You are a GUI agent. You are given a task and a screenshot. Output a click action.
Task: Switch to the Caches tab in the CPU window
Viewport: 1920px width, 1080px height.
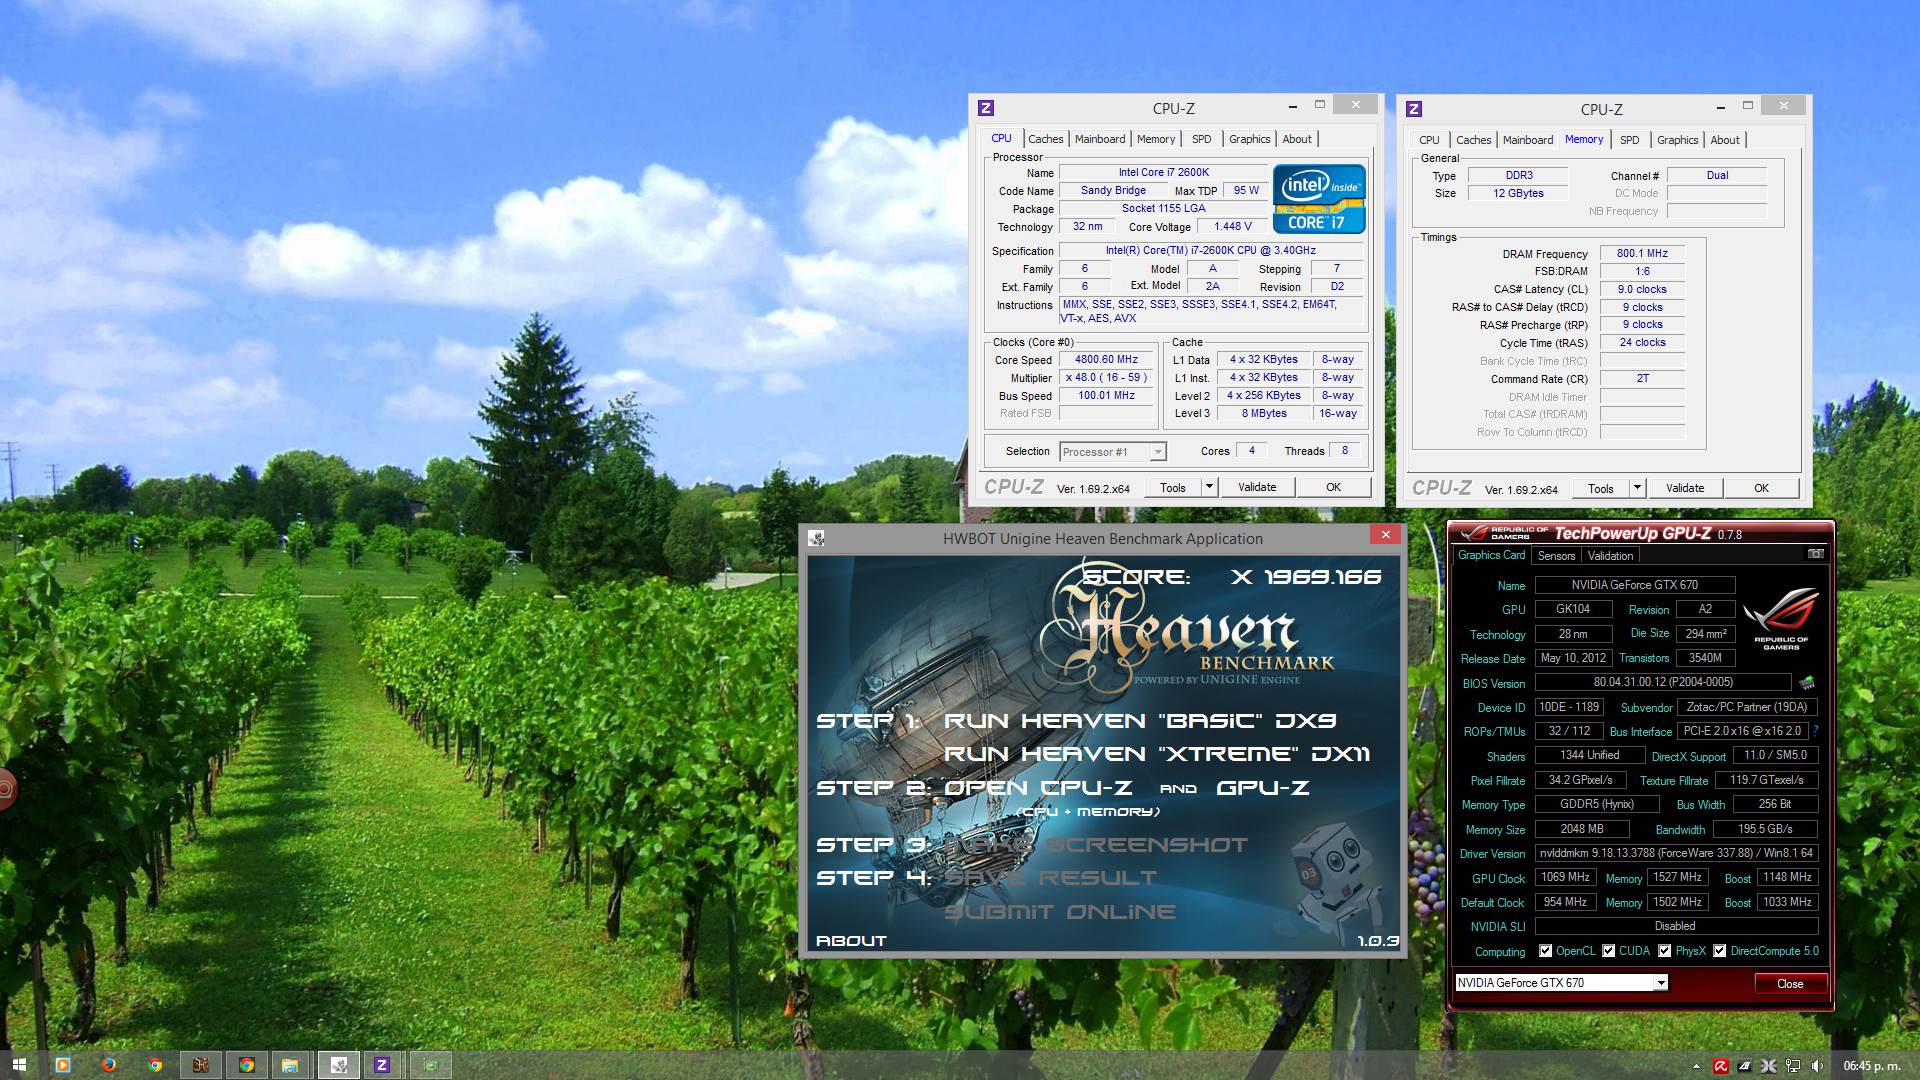pyautogui.click(x=1045, y=139)
